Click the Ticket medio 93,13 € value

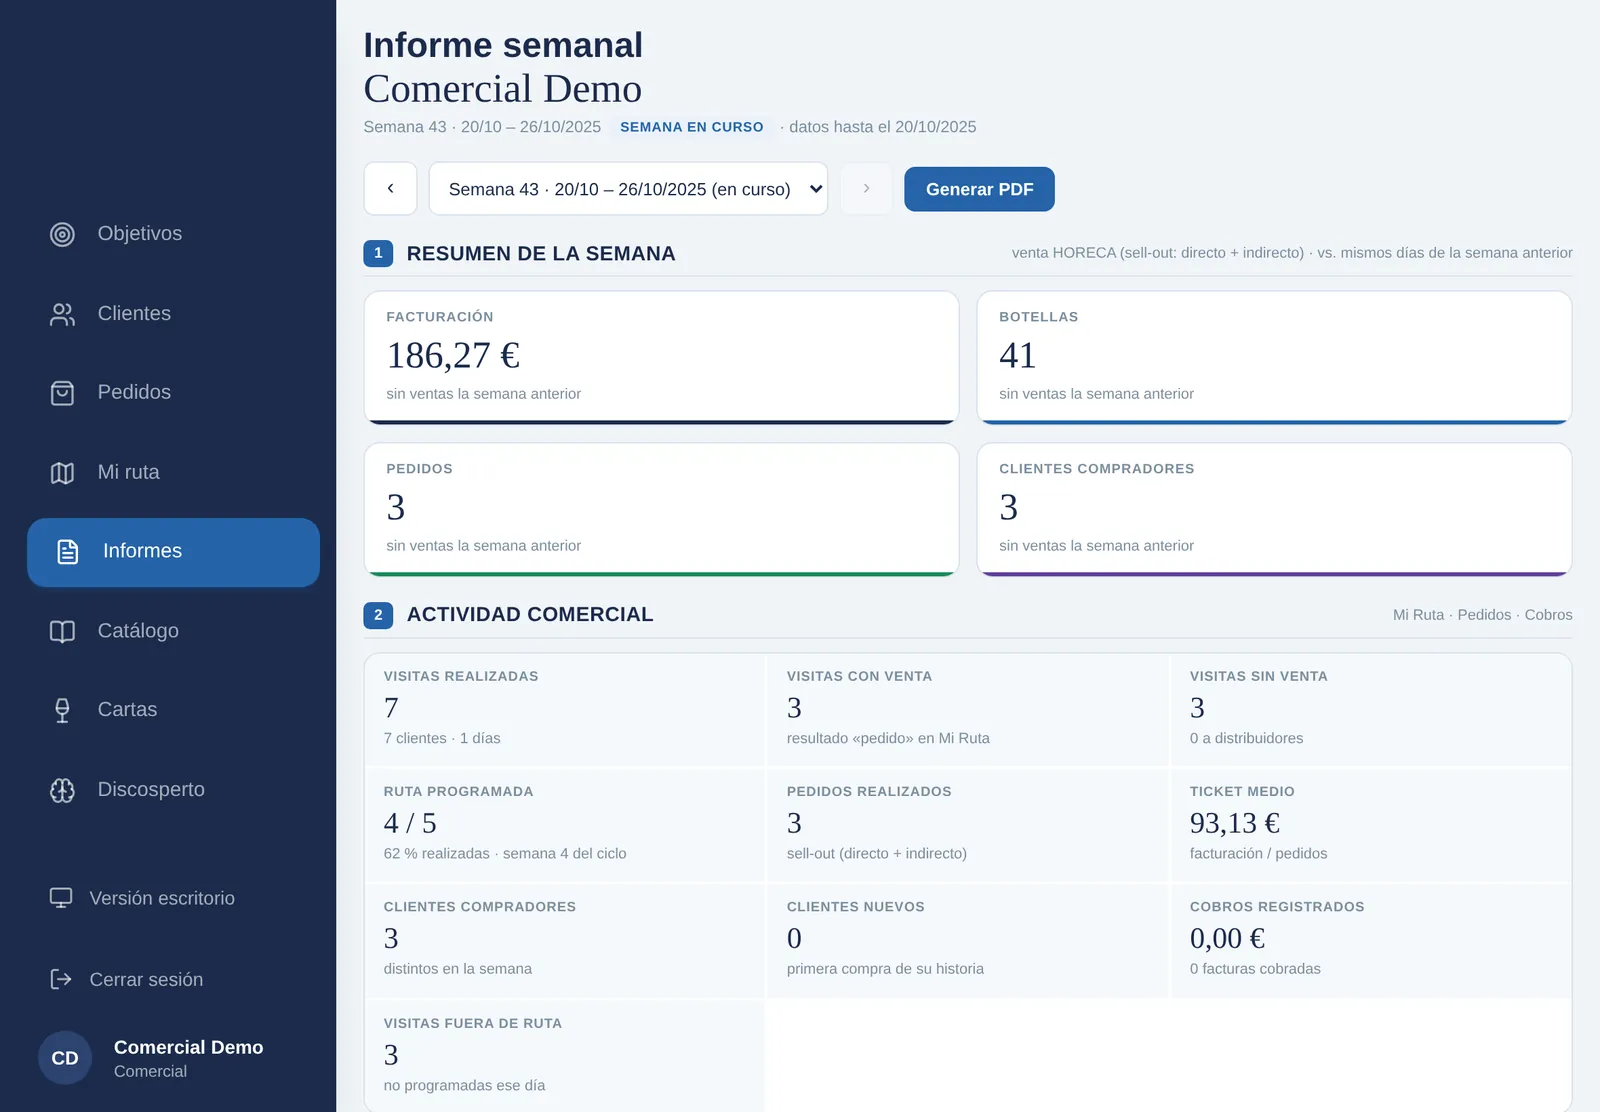[x=1235, y=823]
